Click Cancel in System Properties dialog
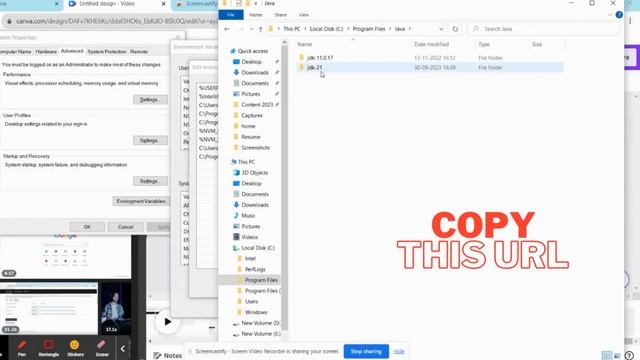Screen dimensions: 640x360 (126, 227)
